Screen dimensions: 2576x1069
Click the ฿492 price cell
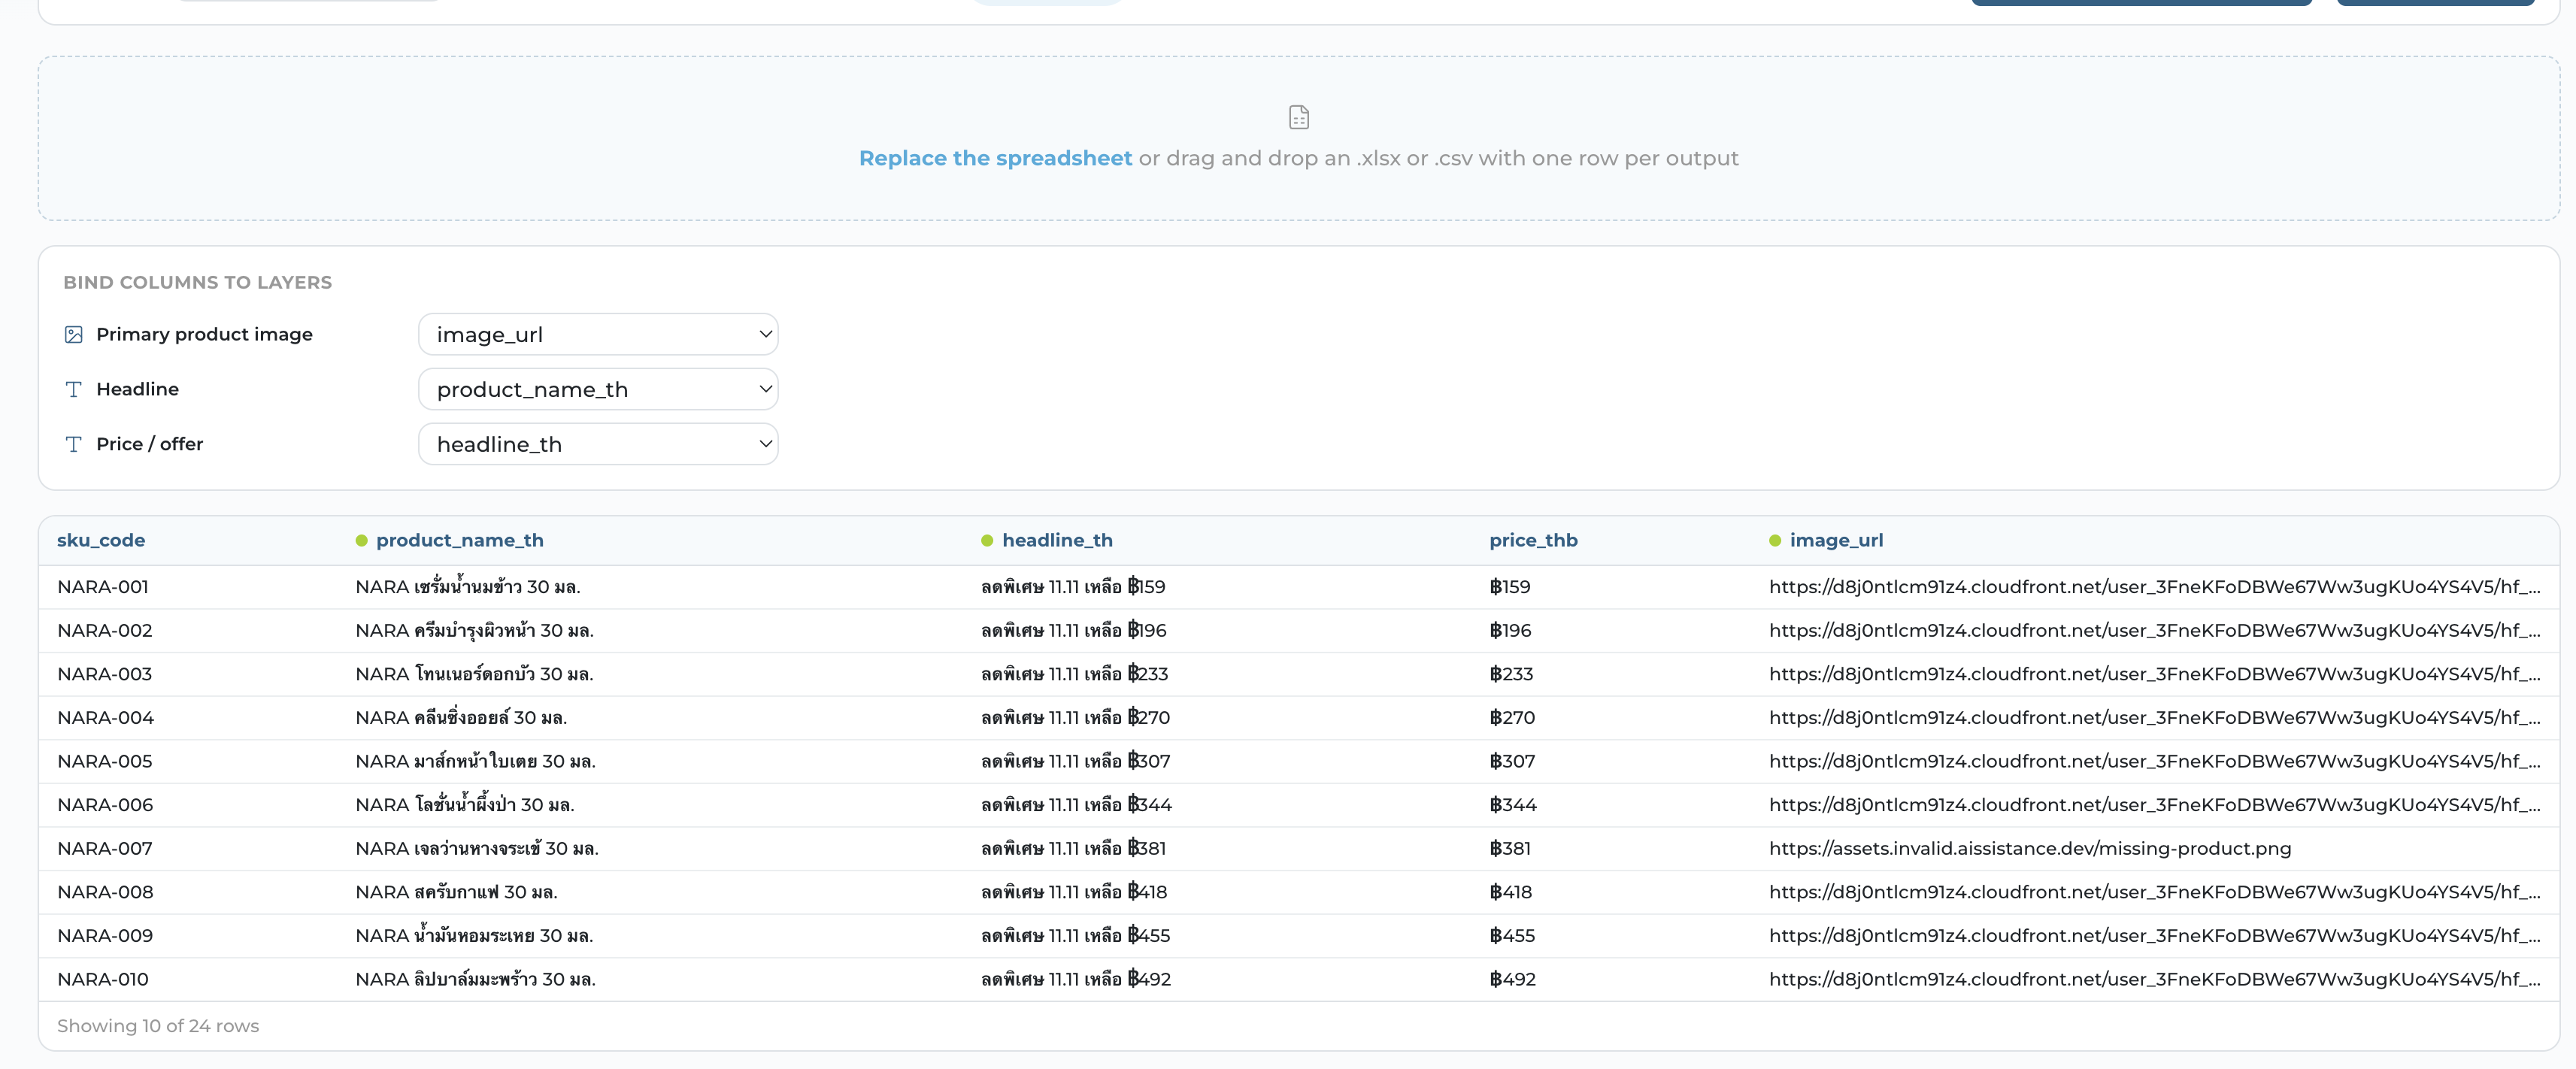click(1512, 980)
